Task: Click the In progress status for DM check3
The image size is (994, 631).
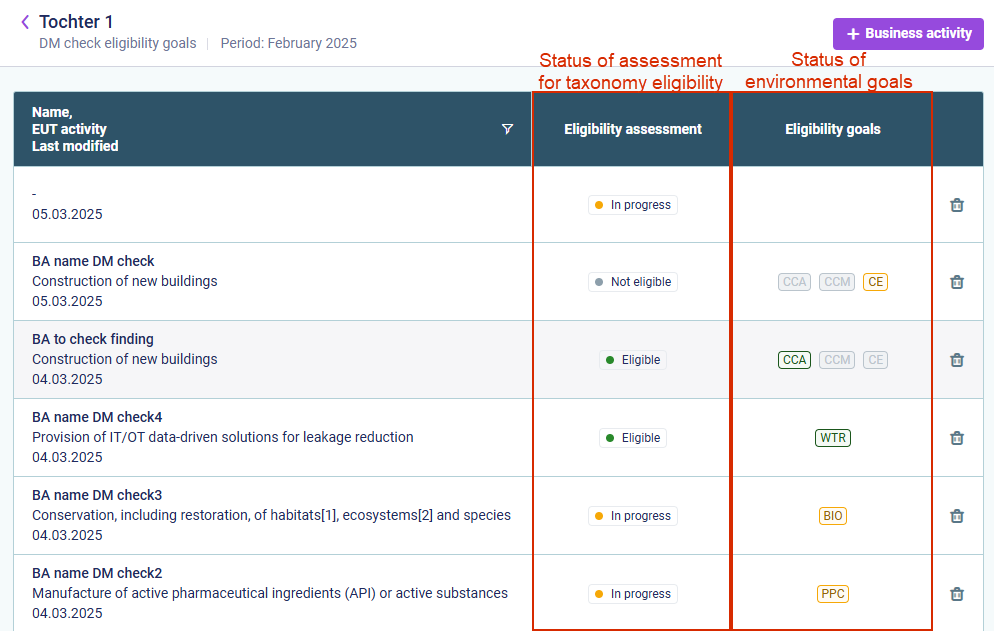Action: [633, 516]
